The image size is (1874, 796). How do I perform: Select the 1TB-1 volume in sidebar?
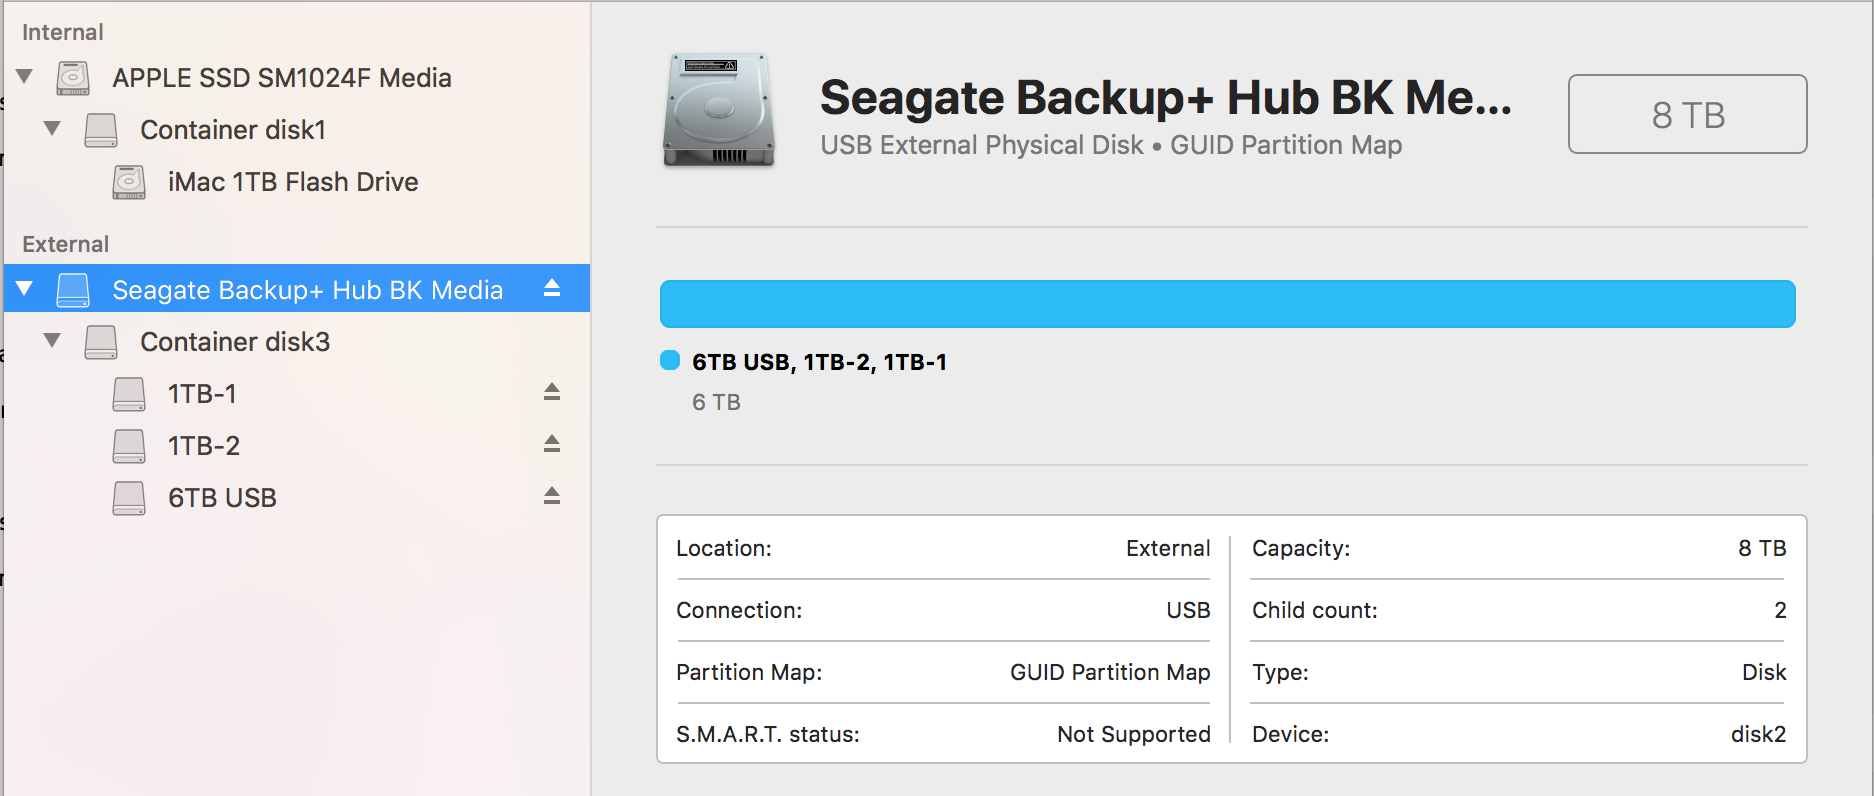(x=202, y=394)
